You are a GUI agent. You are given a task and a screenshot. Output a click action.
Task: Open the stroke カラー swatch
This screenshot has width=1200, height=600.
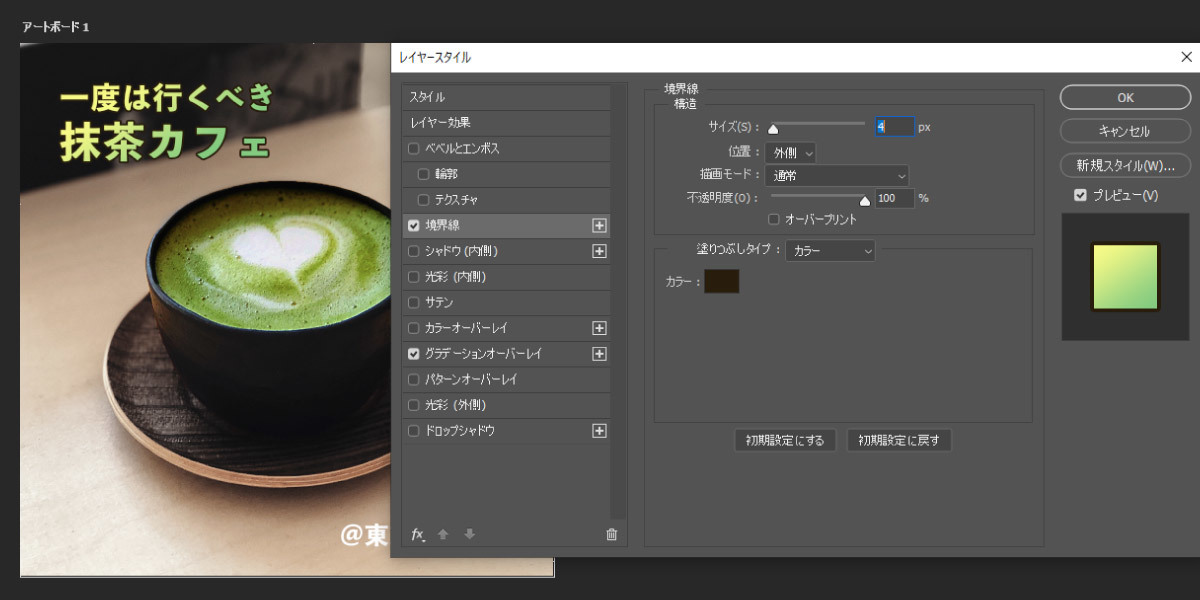pyautogui.click(x=722, y=281)
